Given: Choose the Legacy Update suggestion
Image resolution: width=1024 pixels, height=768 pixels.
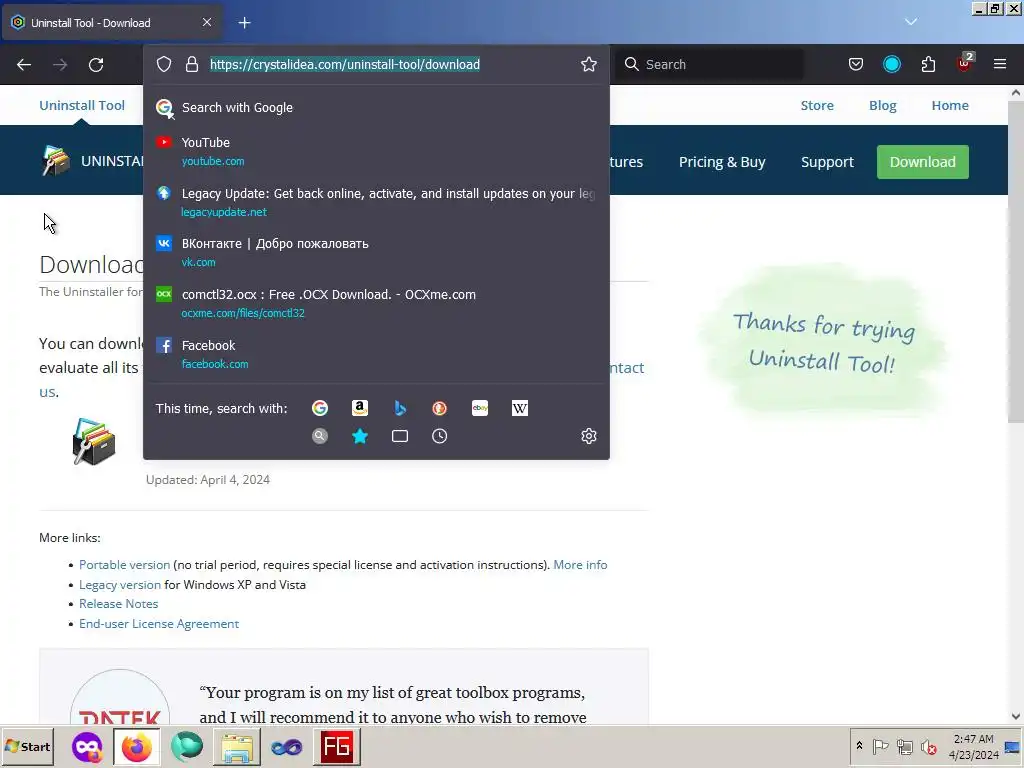Looking at the screenshot, I should [376, 202].
